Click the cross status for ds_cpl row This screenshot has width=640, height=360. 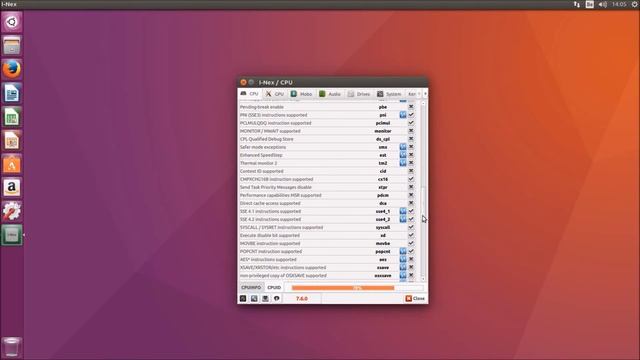click(x=411, y=139)
